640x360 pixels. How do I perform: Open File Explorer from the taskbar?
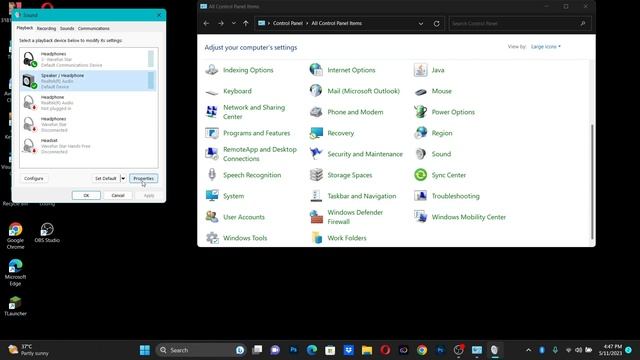(x=367, y=350)
